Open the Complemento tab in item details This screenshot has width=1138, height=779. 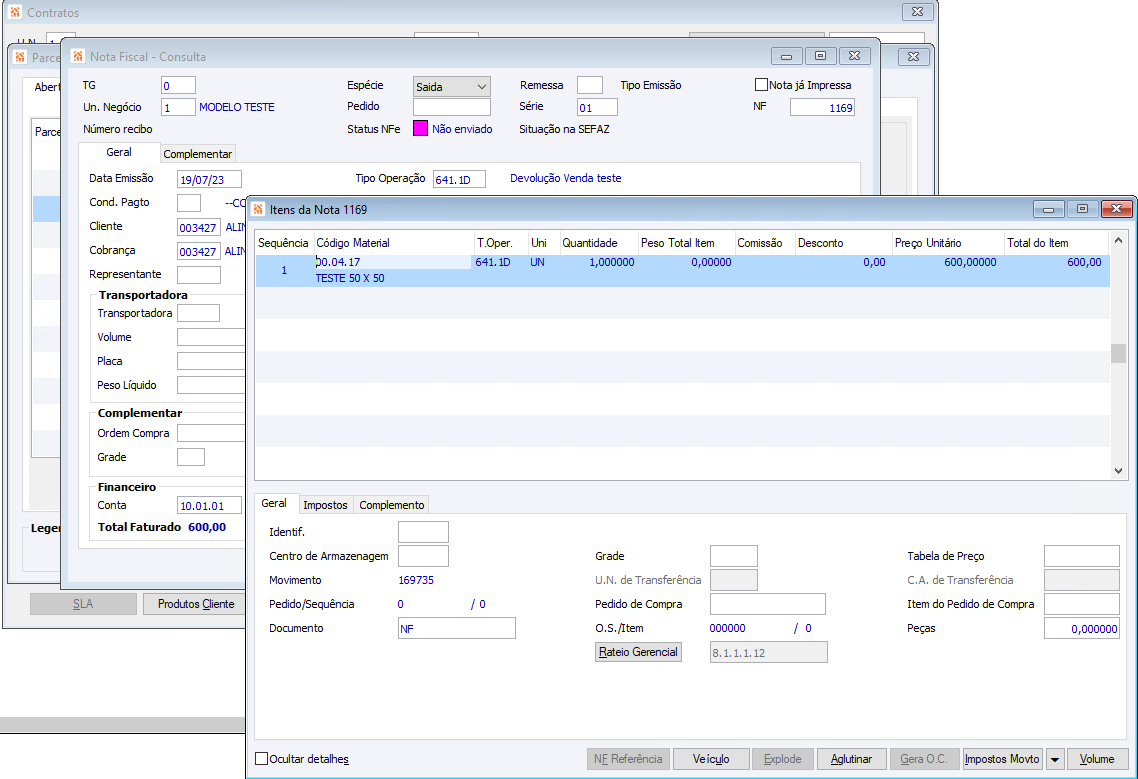click(x=392, y=505)
